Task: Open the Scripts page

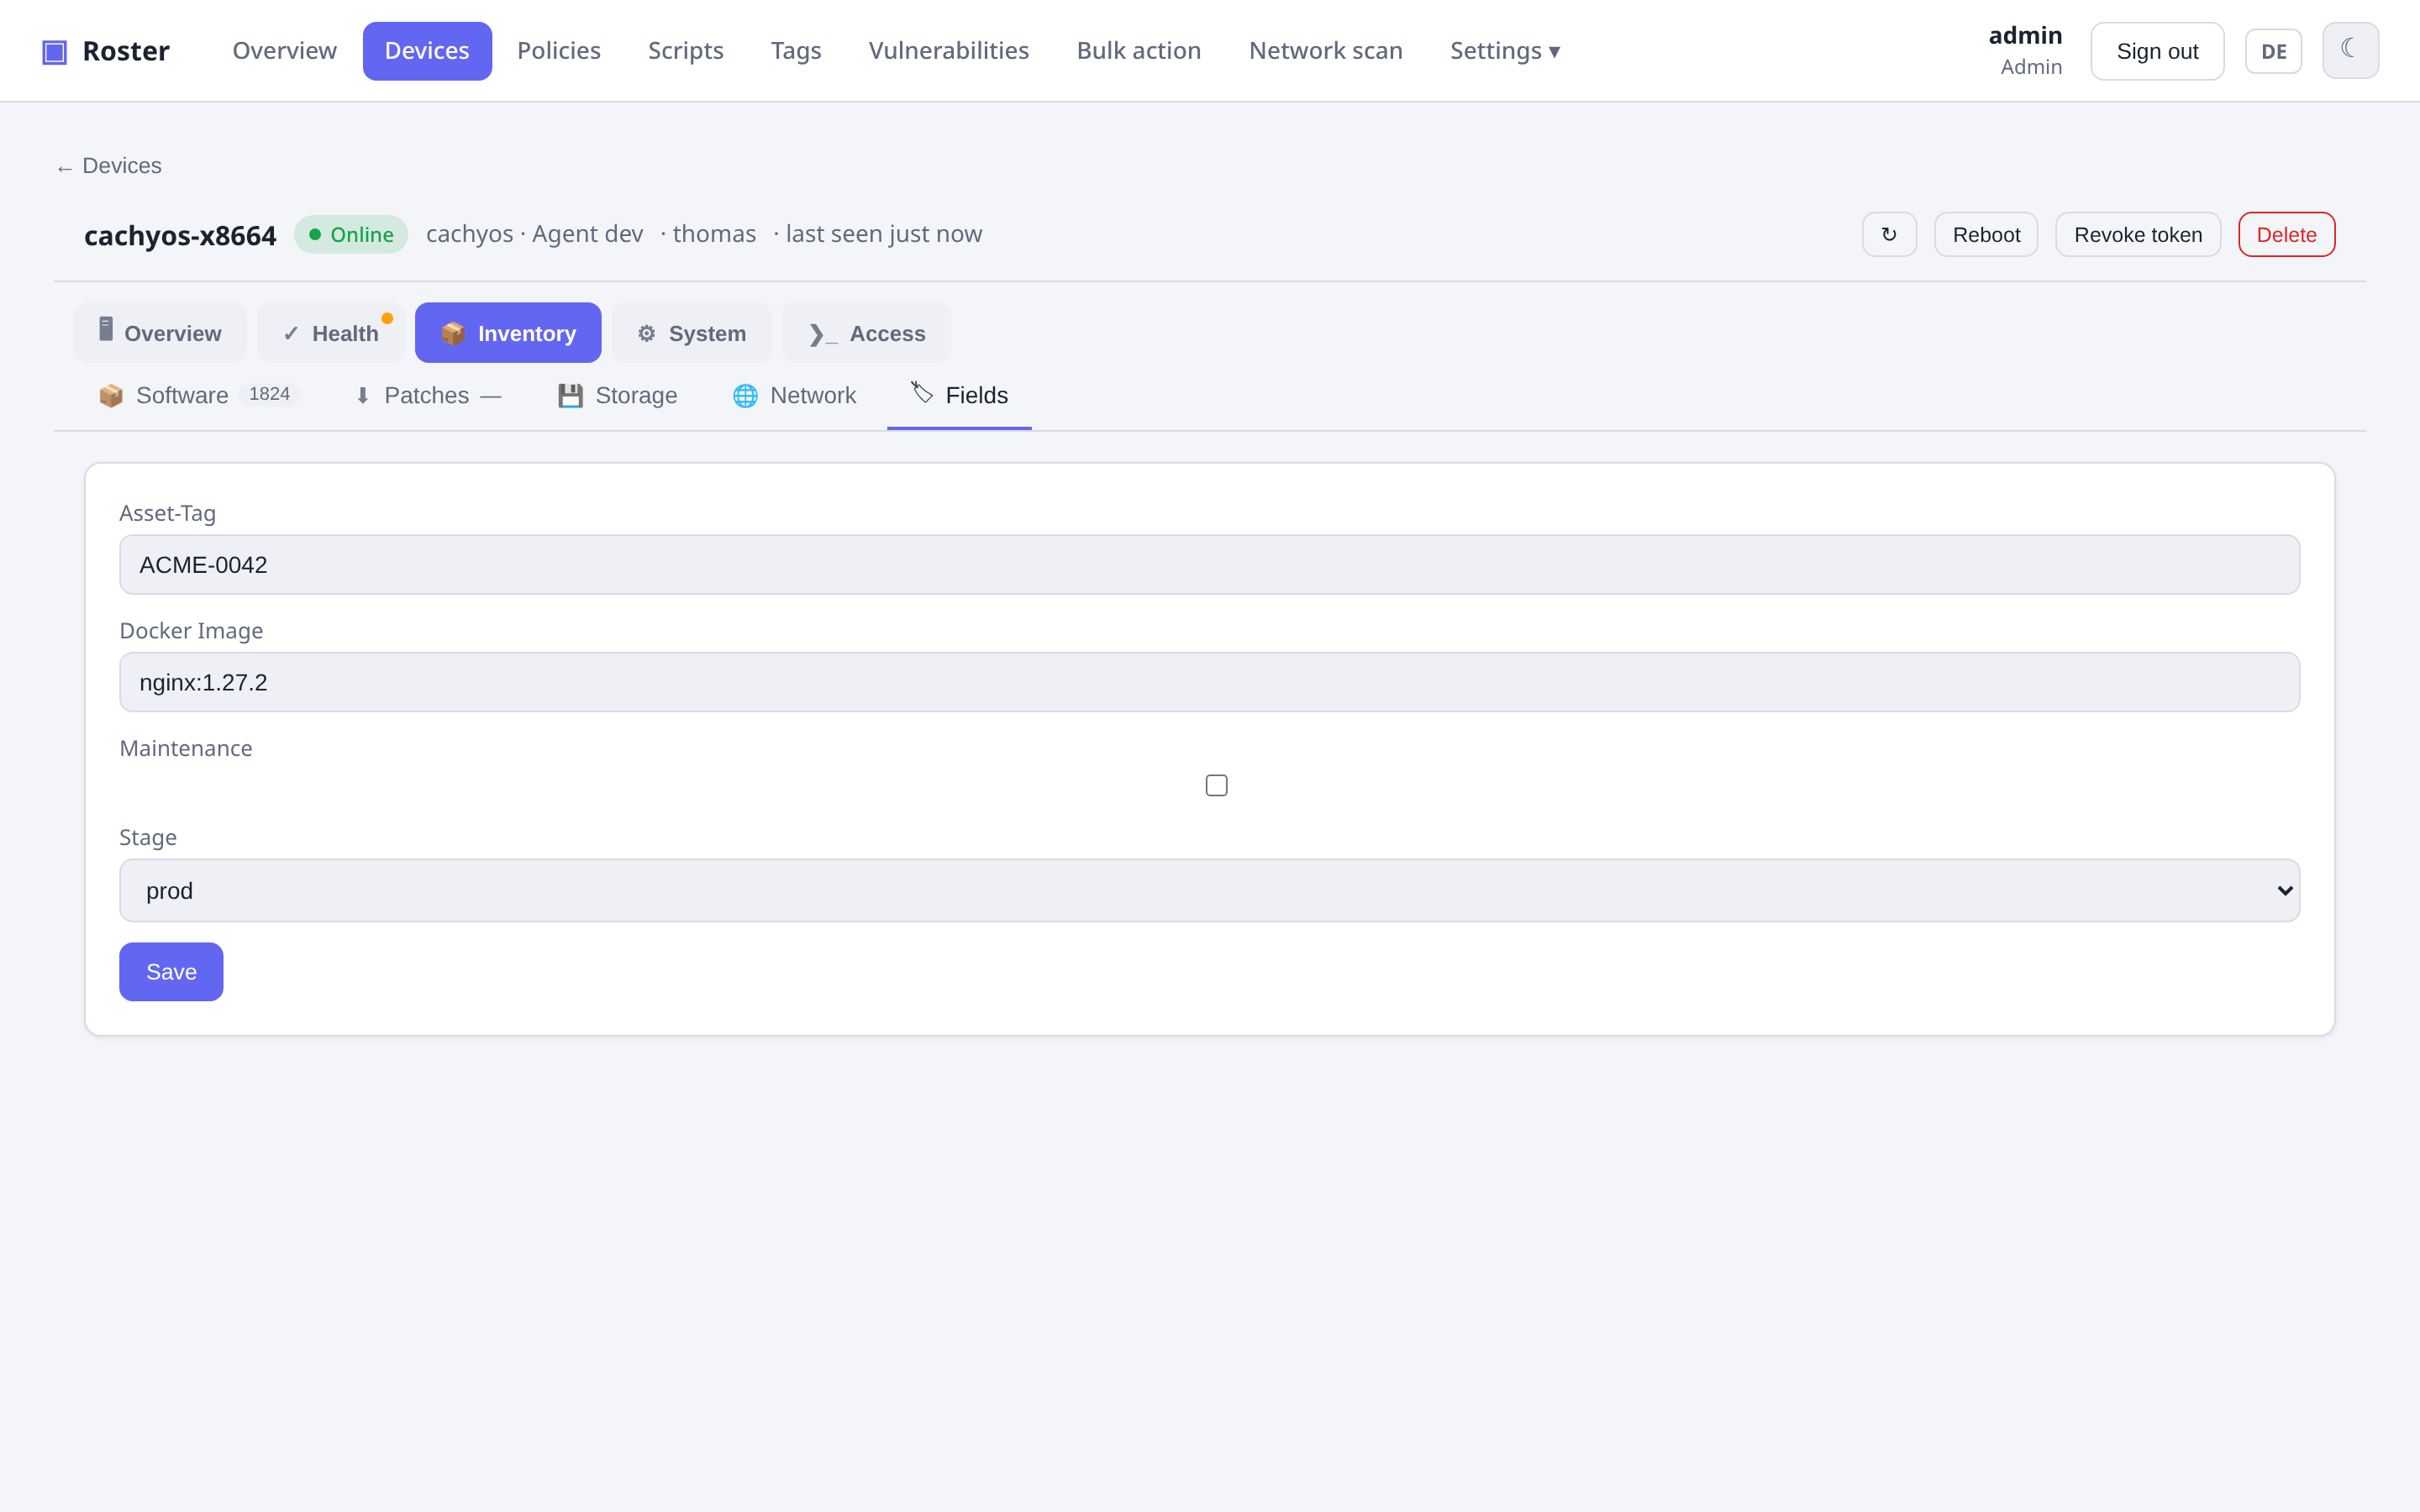Action: tap(685, 51)
